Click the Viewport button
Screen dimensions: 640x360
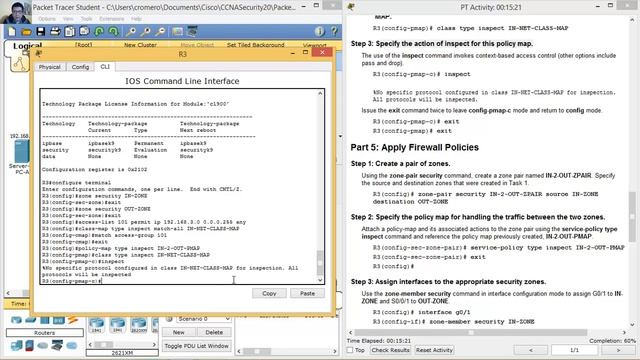point(315,45)
